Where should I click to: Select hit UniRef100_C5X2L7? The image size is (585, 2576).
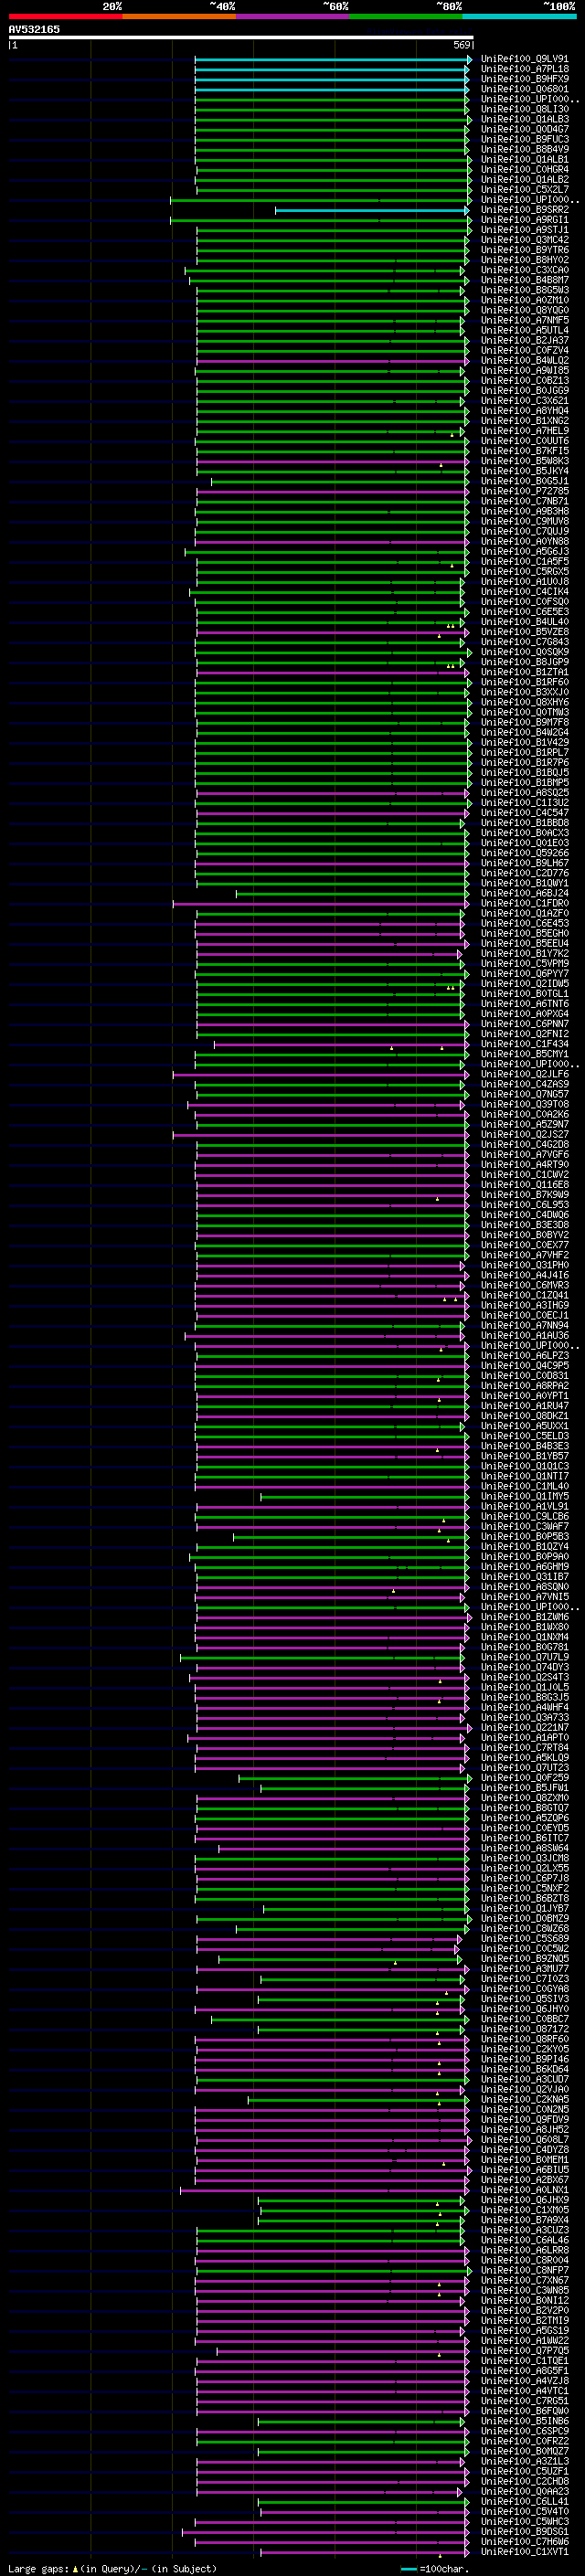tap(524, 190)
